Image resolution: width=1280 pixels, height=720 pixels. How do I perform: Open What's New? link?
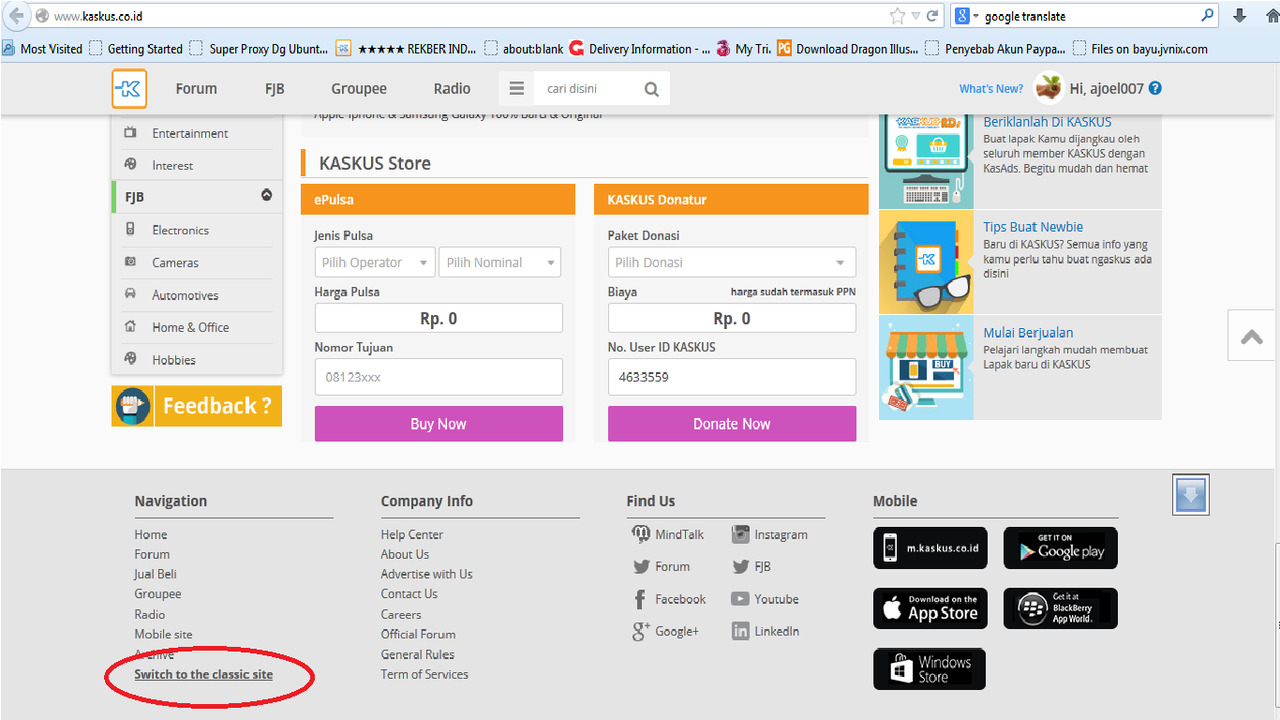click(991, 89)
